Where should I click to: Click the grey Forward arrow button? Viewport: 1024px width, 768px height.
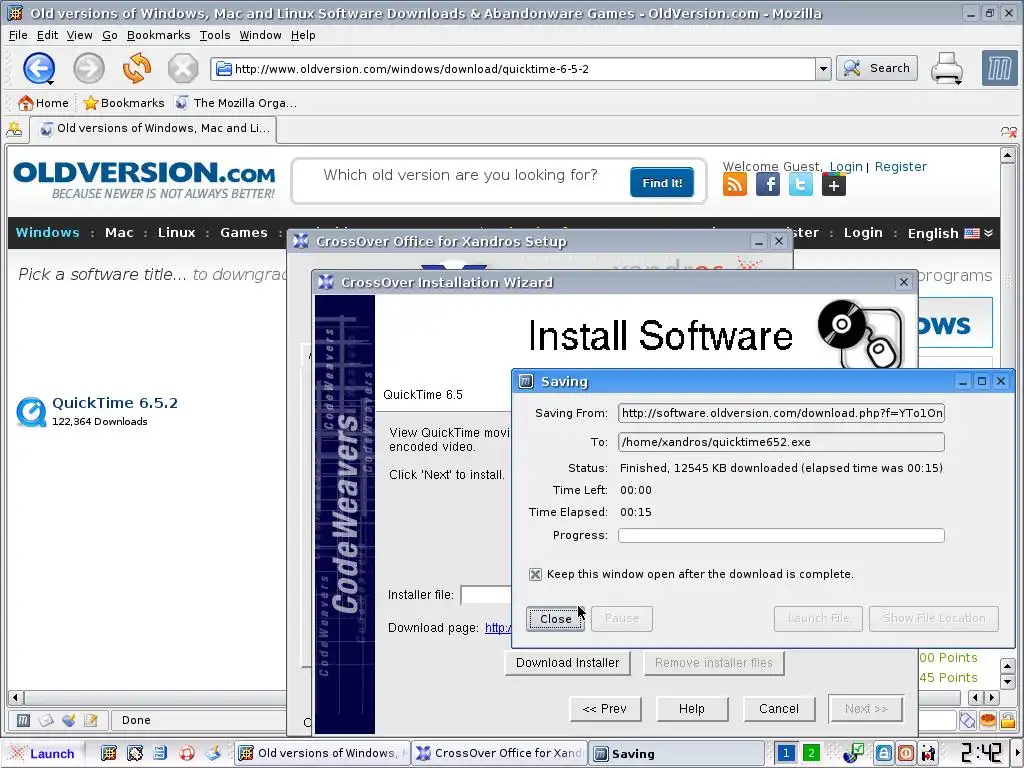click(88, 68)
